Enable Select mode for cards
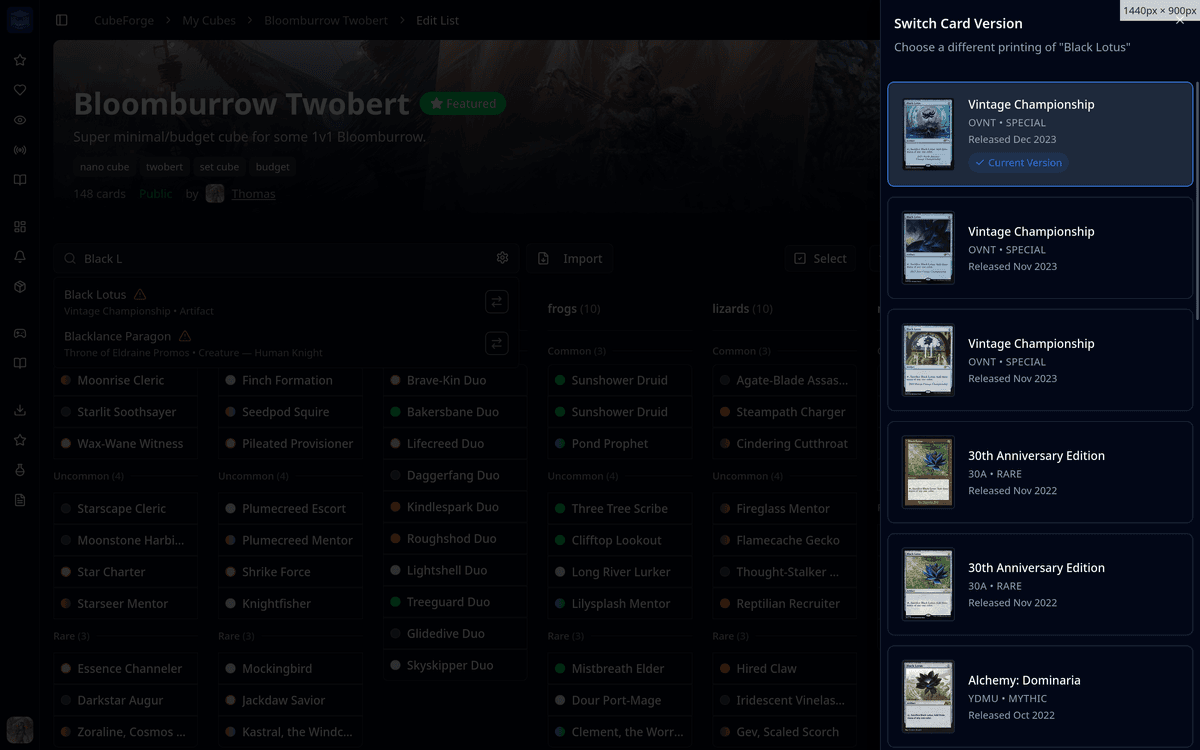The image size is (1200, 750). pos(820,258)
